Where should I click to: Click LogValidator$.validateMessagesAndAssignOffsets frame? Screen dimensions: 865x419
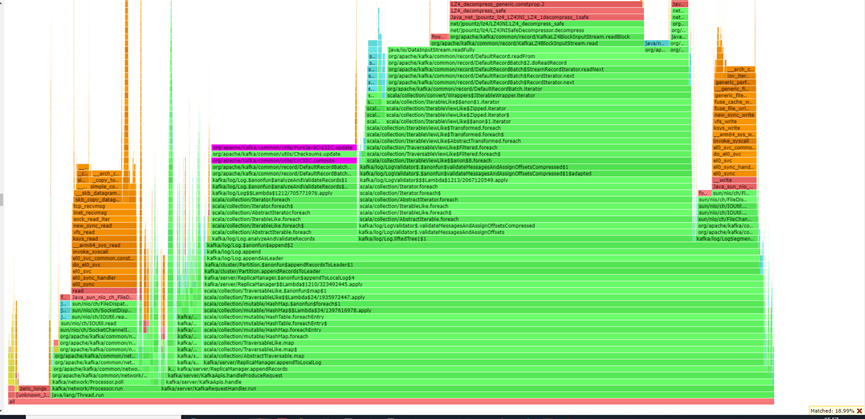pos(525,232)
